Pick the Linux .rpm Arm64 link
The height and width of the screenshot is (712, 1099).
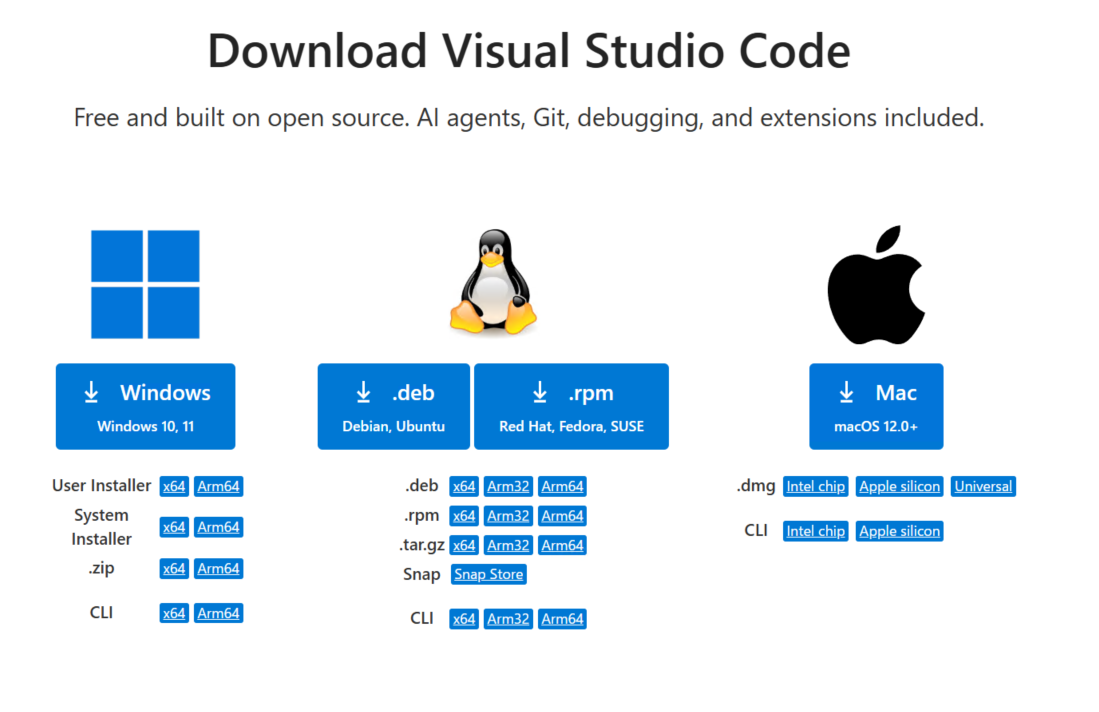pyautogui.click(x=562, y=516)
